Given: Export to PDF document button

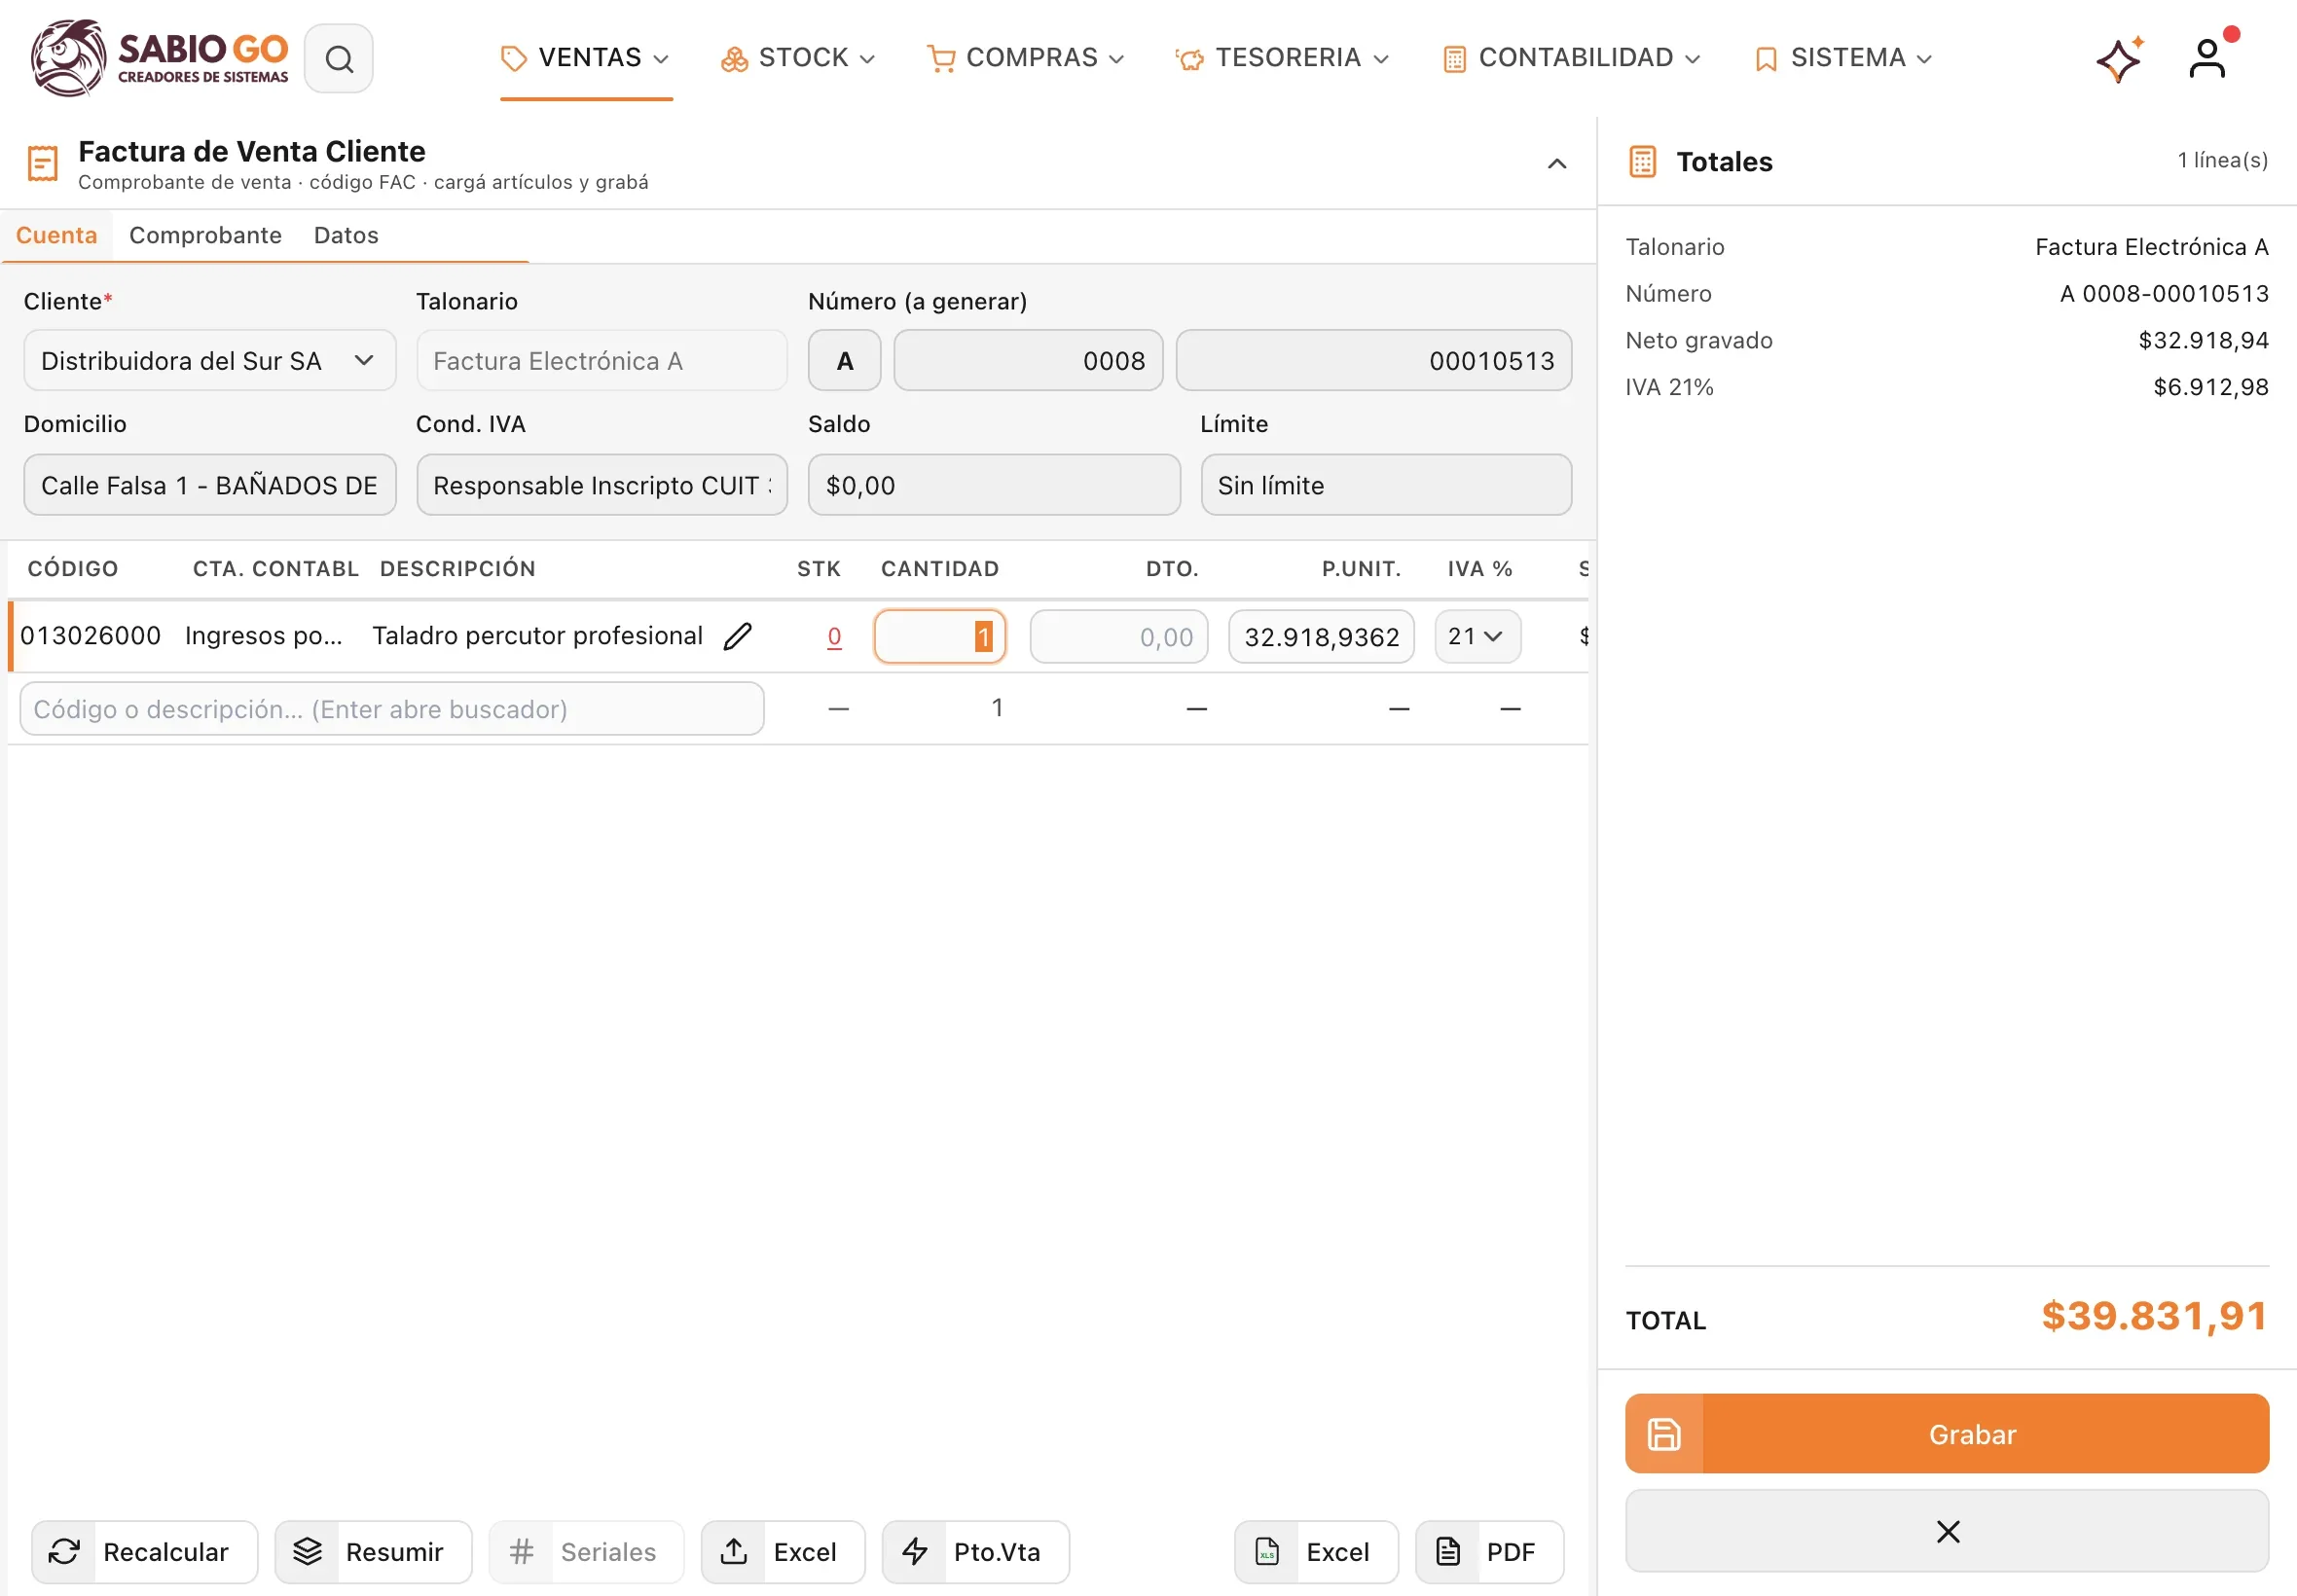Looking at the screenshot, I should coord(1489,1552).
